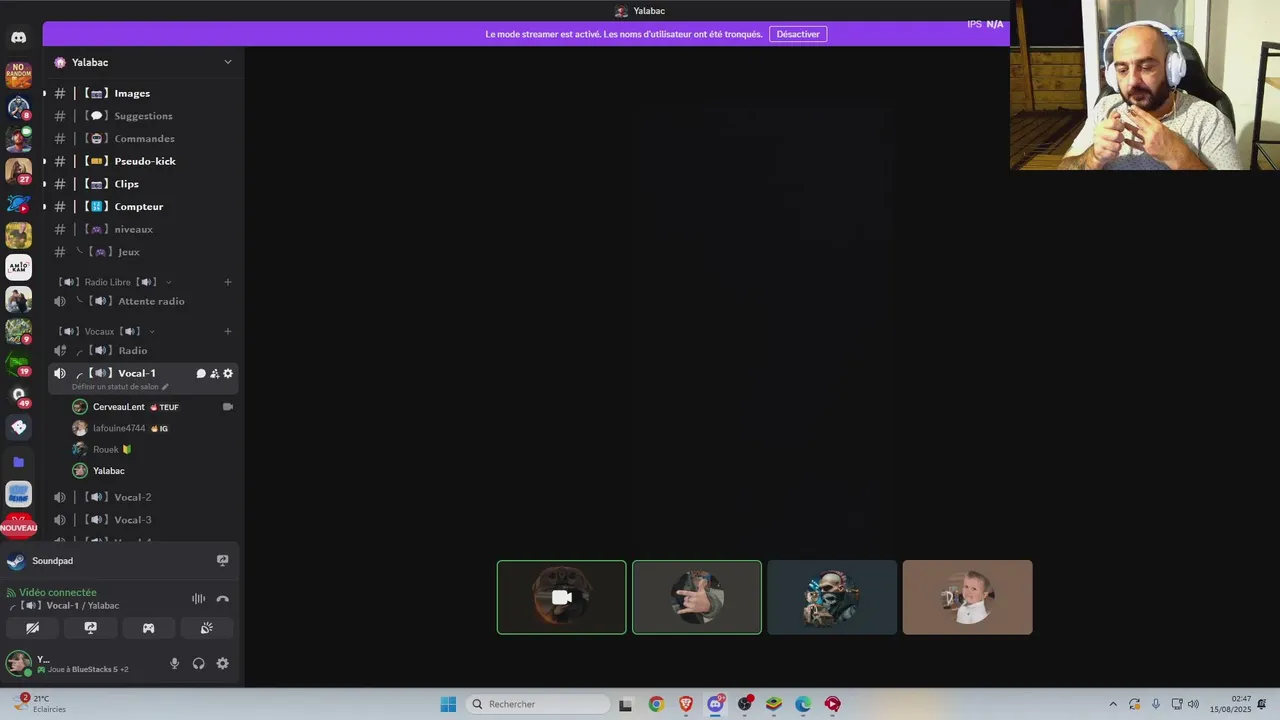Screen dimensions: 1280x720
Task: Open Windows Start menu
Action: (x=448, y=704)
